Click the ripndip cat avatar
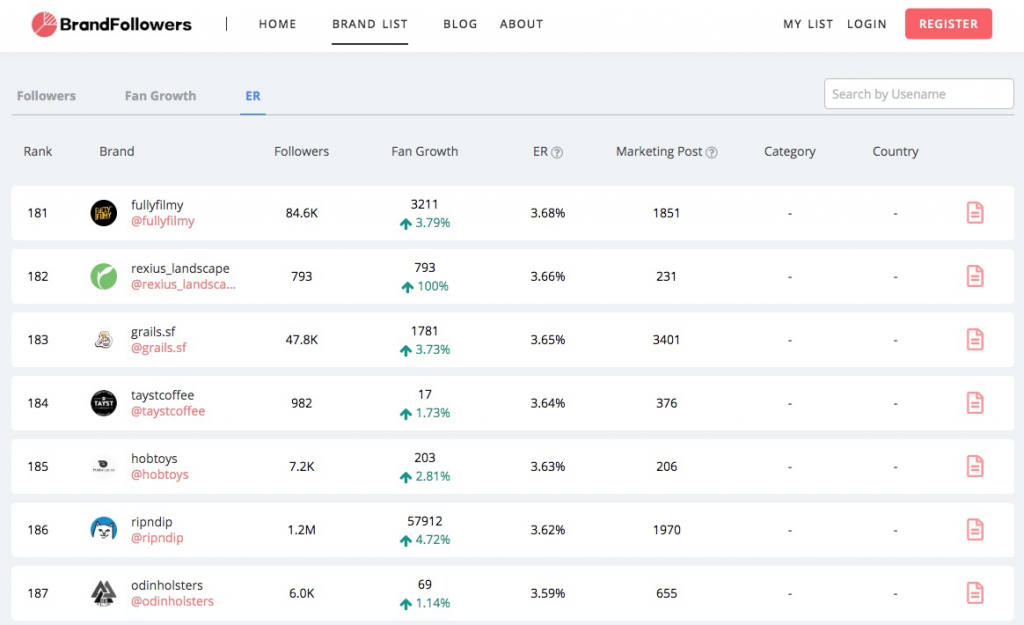This screenshot has height=625, width=1024. pos(103,530)
